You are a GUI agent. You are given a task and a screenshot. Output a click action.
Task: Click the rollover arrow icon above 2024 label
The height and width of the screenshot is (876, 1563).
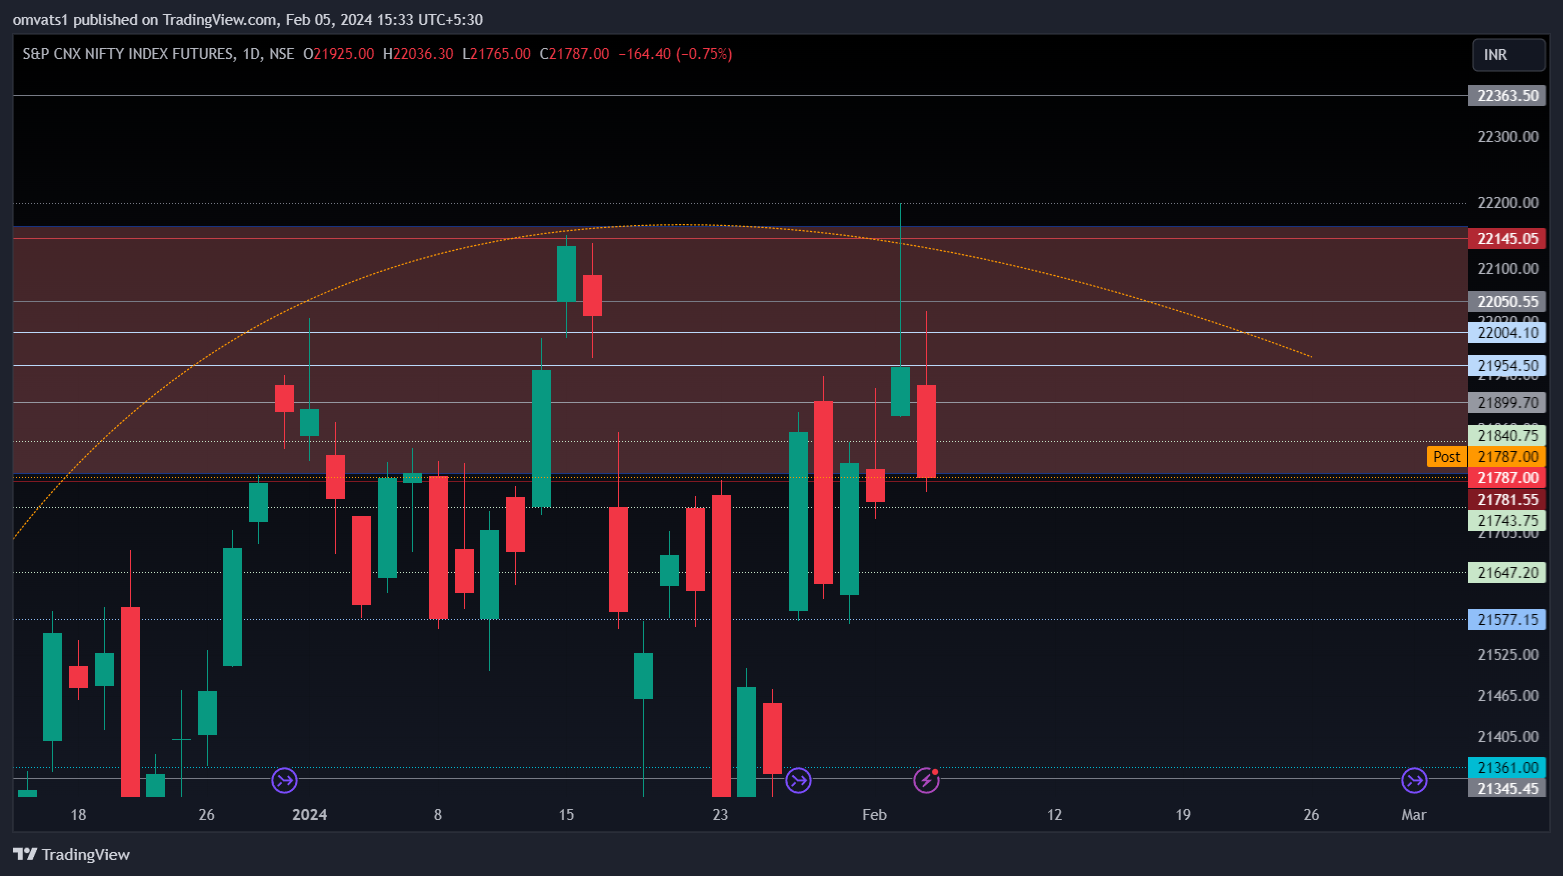[x=285, y=780]
